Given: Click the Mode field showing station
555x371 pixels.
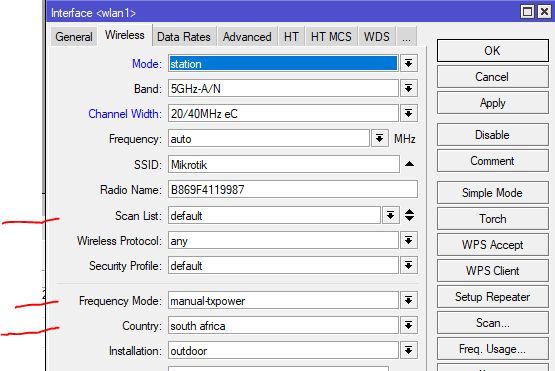Looking at the screenshot, I should click(x=283, y=64).
